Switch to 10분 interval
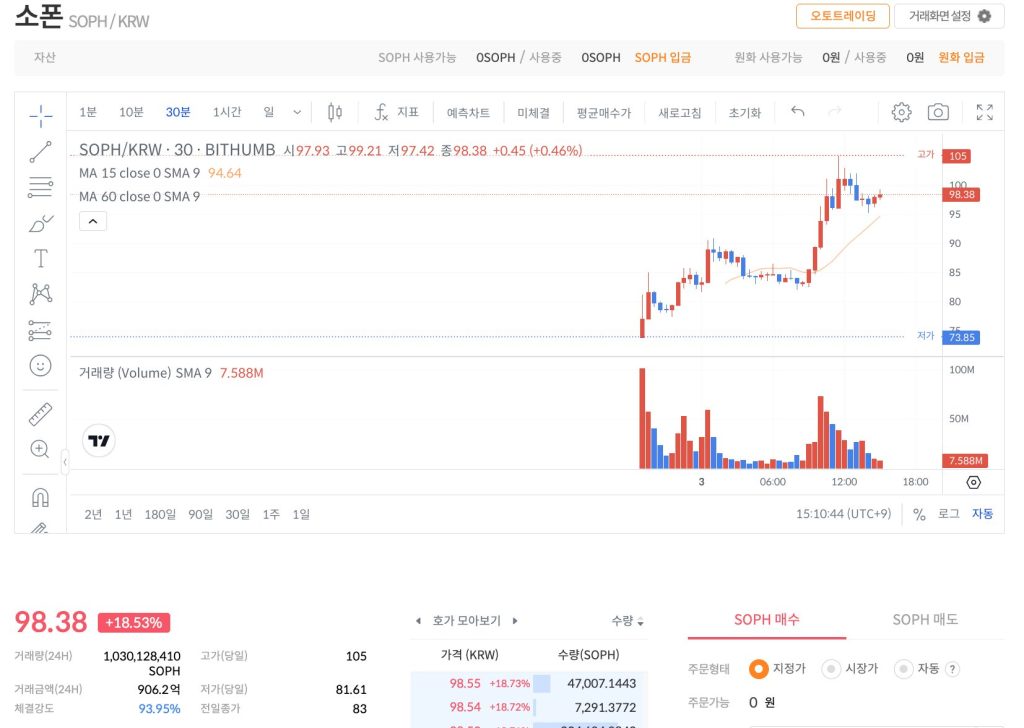The width and height of the screenshot is (1024, 728). coord(131,112)
